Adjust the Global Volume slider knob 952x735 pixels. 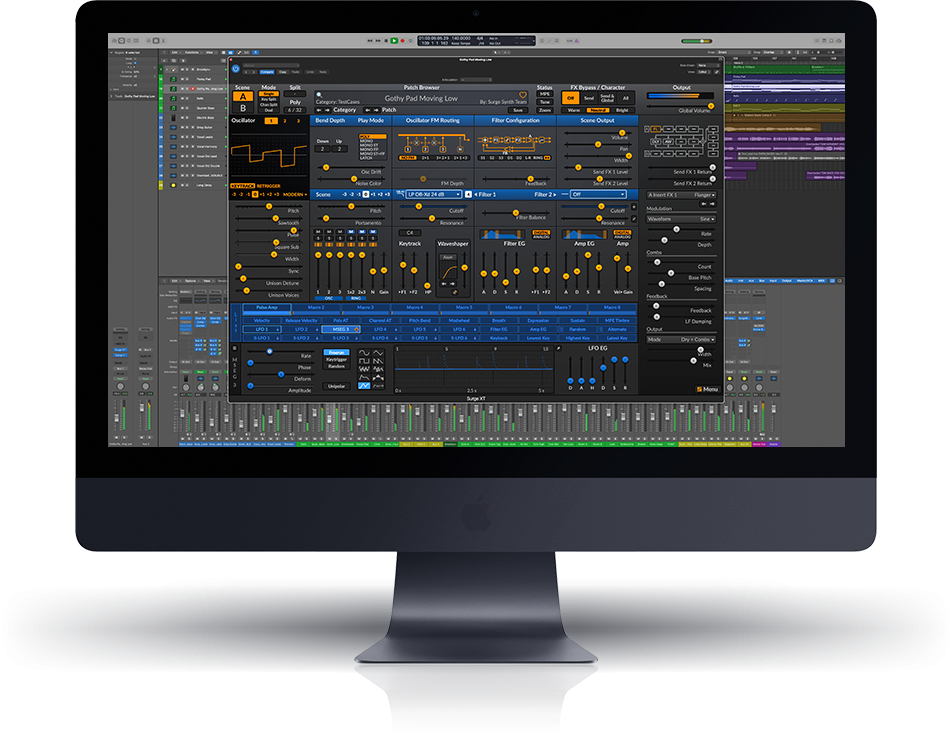(710, 106)
